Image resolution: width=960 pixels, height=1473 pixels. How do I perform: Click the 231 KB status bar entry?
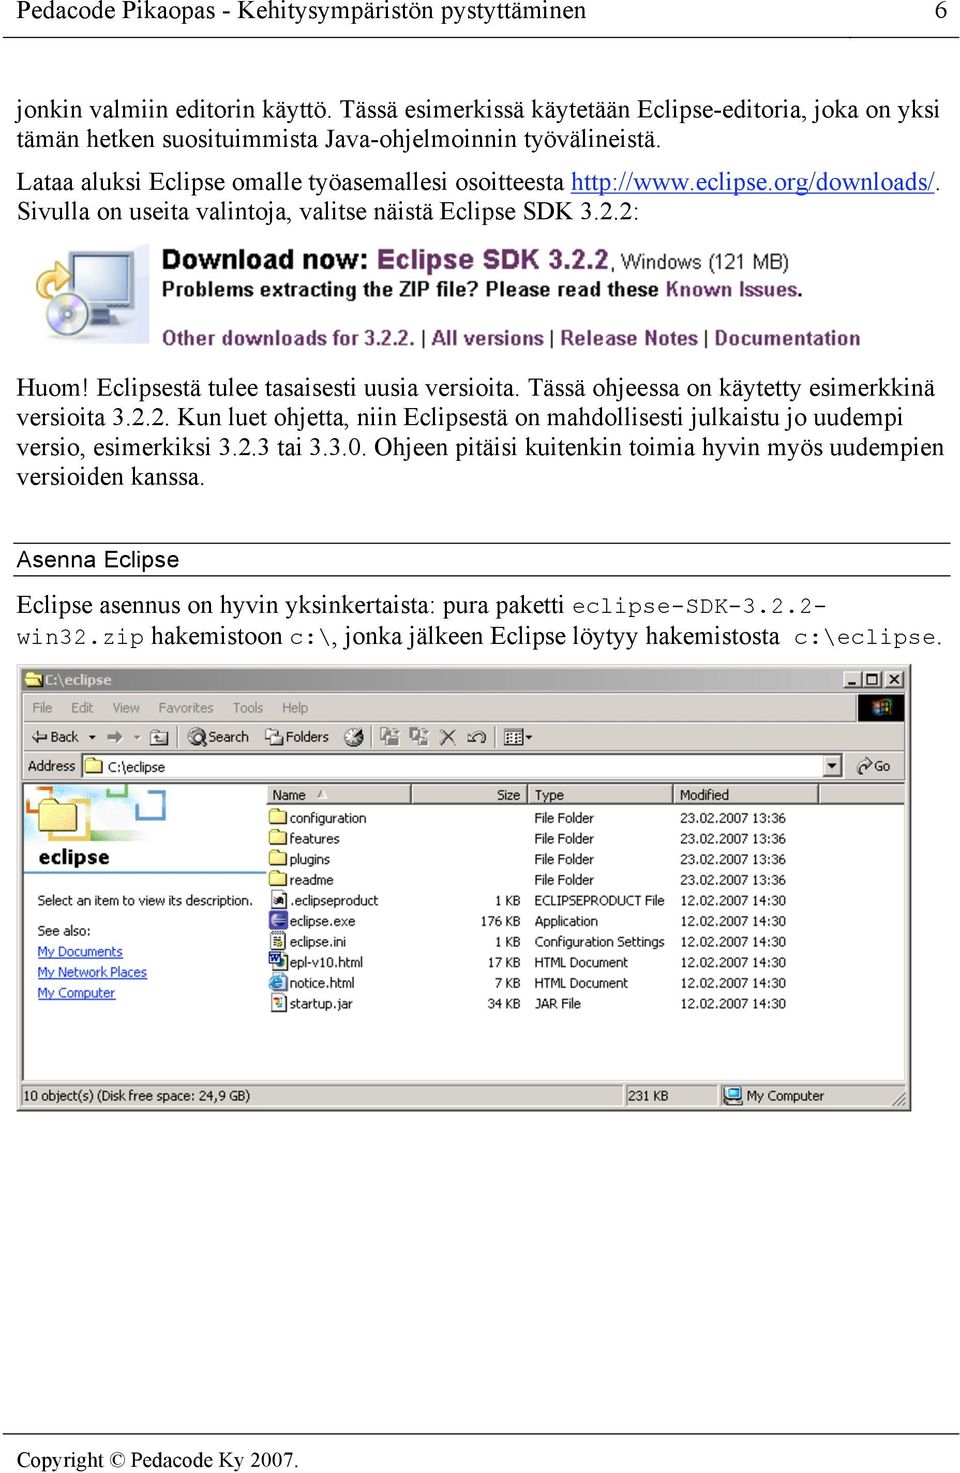coord(648,1096)
